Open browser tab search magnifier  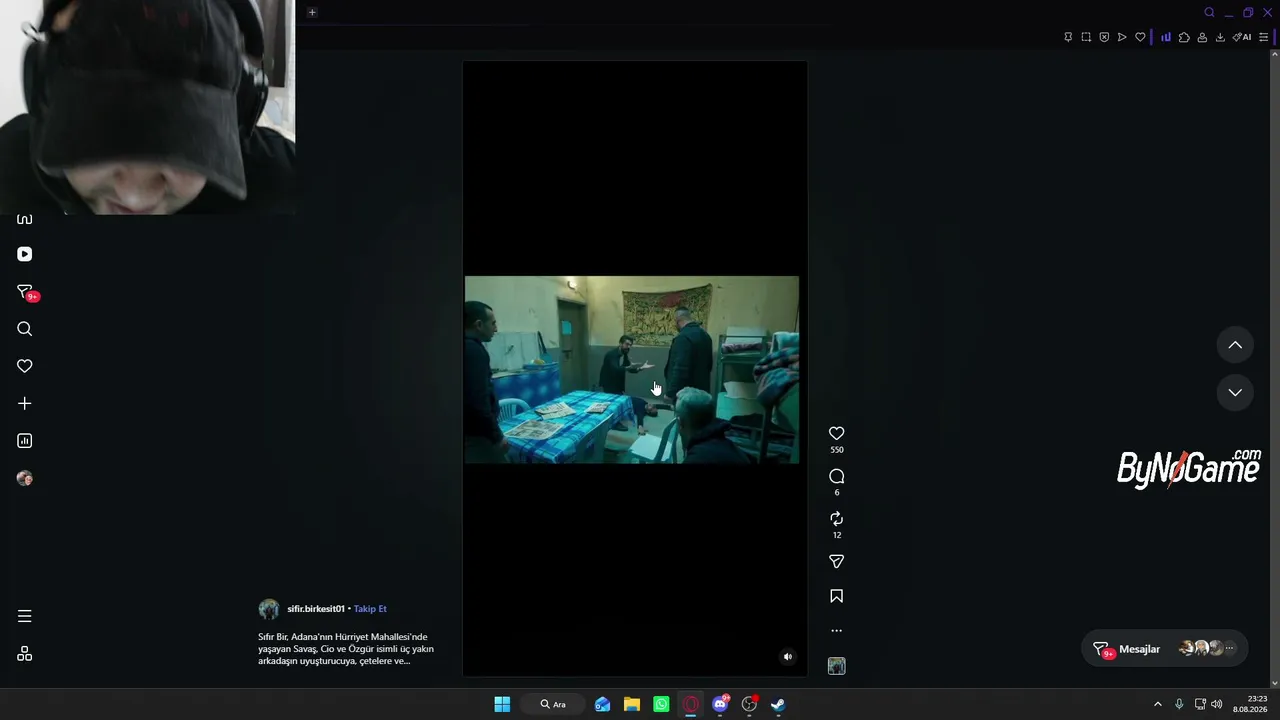pos(1209,13)
